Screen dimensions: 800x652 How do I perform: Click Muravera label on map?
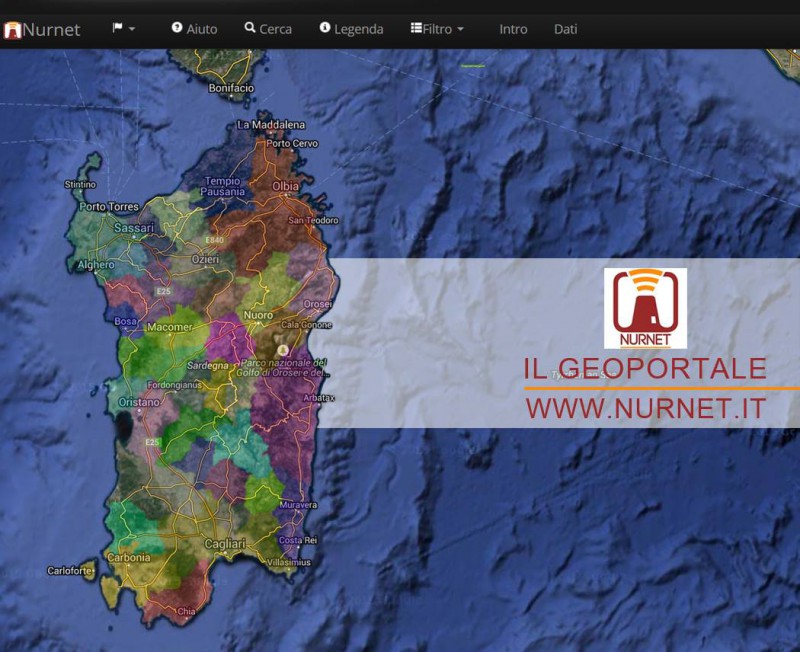pyautogui.click(x=298, y=505)
